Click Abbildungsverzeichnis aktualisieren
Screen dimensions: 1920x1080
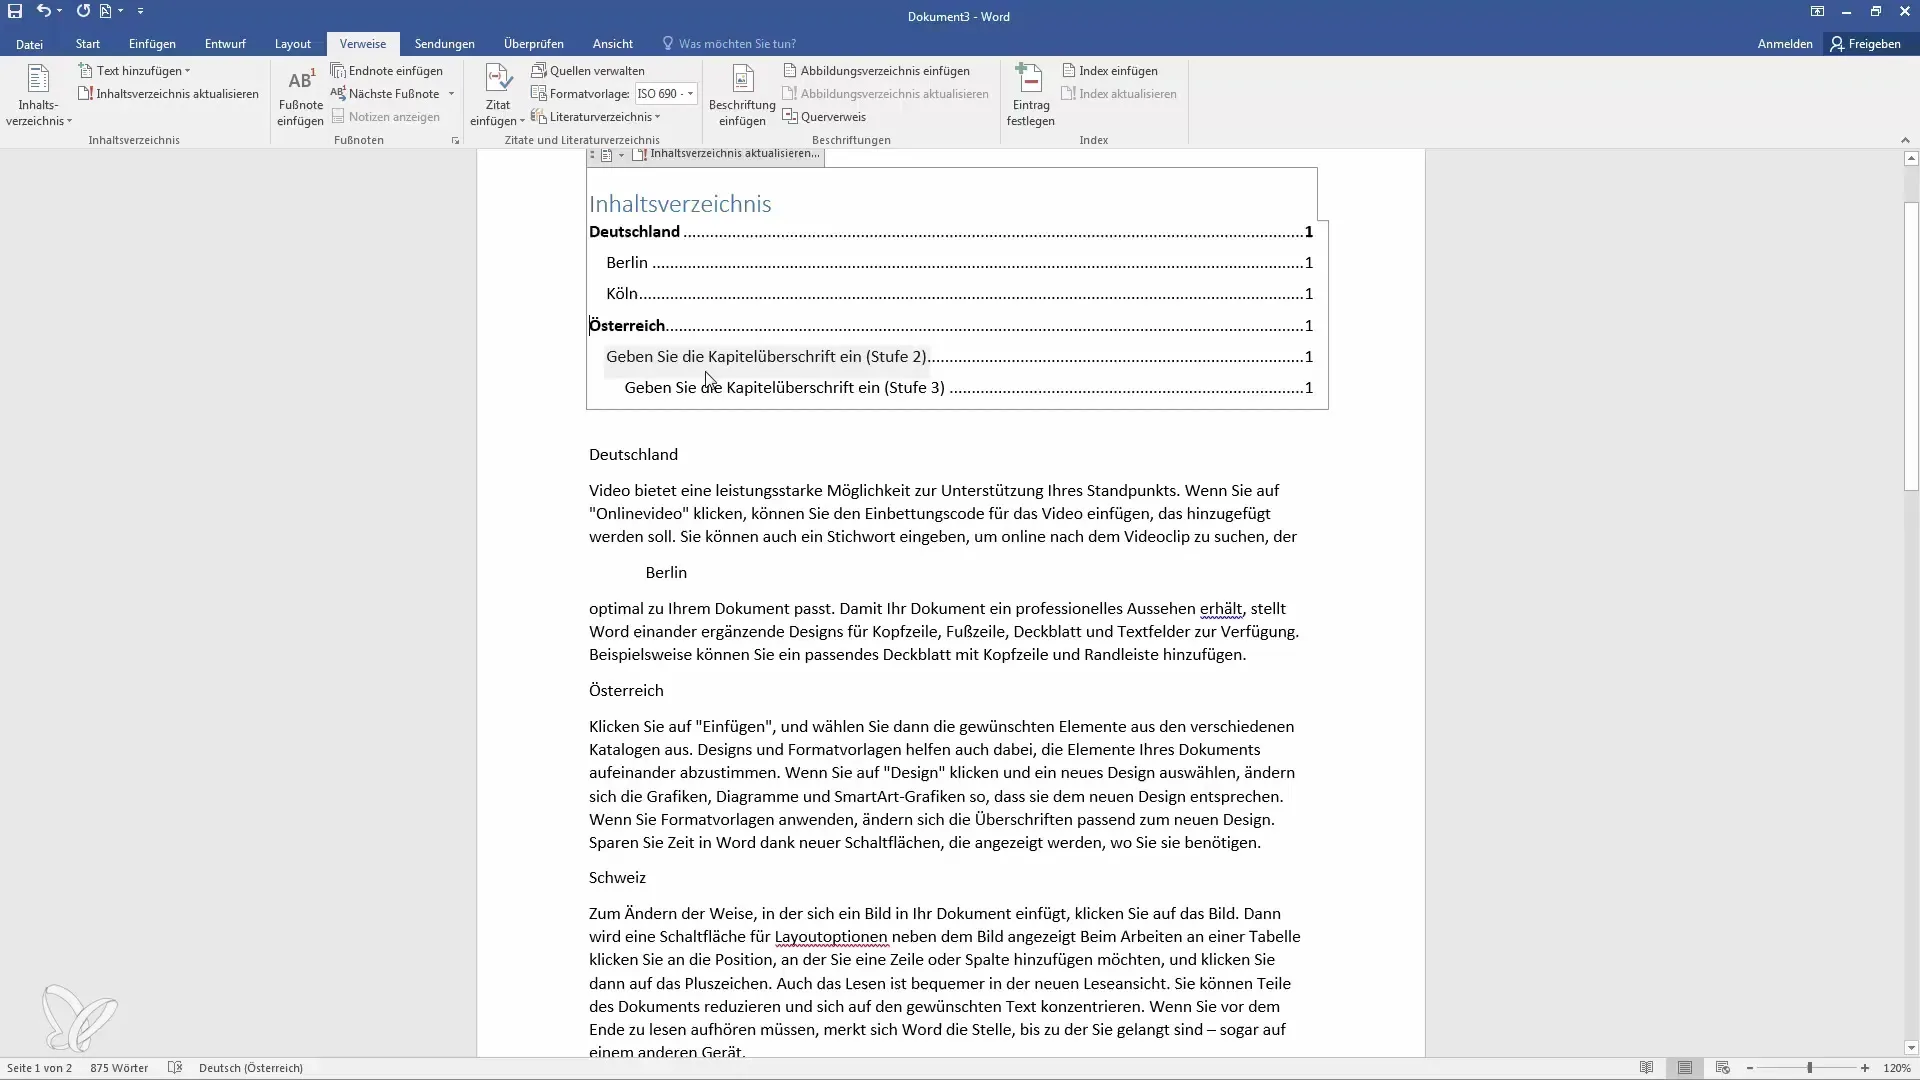(885, 94)
